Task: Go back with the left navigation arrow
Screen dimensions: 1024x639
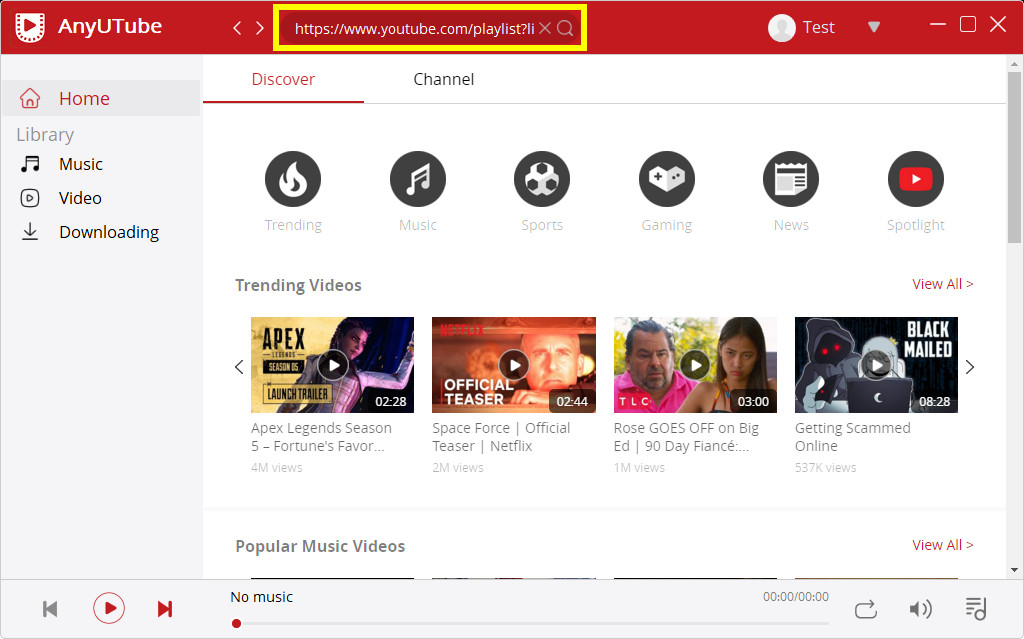Action: (x=237, y=28)
